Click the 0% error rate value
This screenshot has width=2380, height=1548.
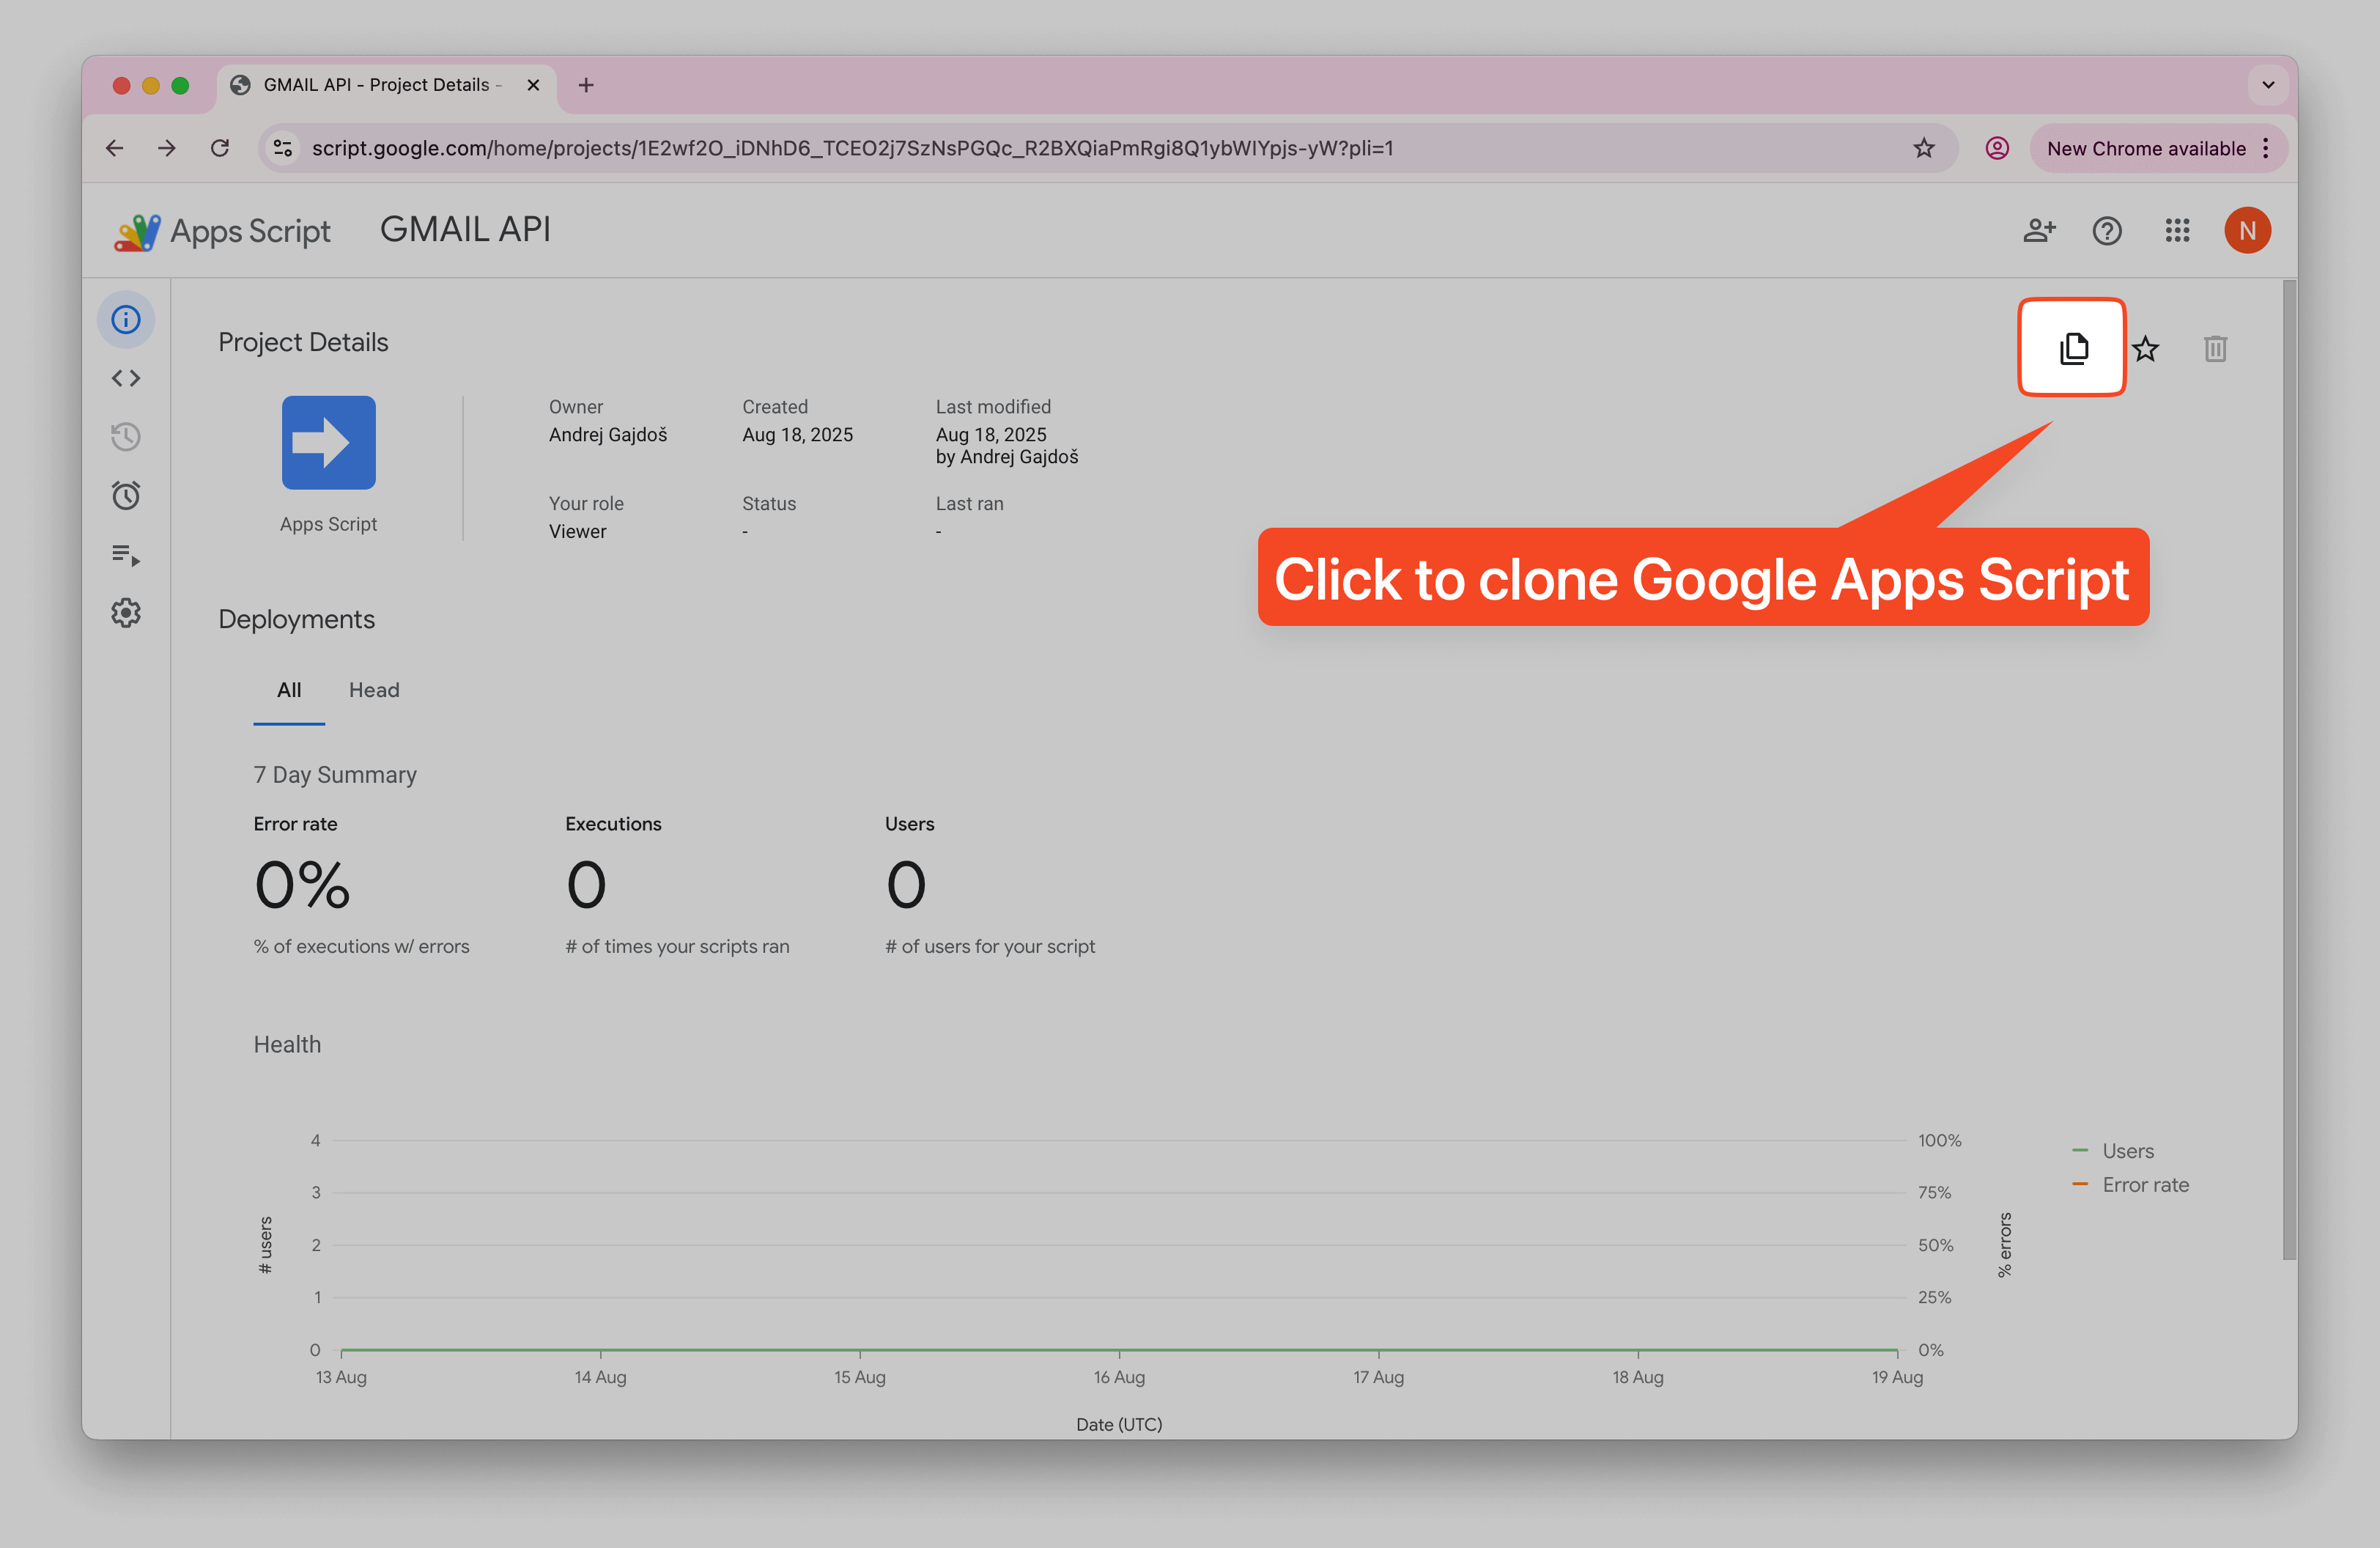pos(302,885)
